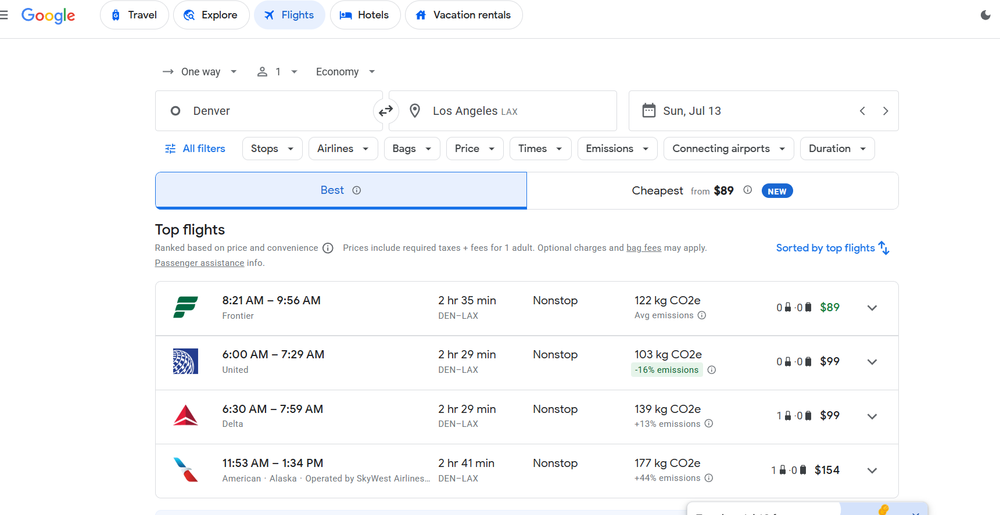Open the Airlines filter dropdown
The image size is (1000, 515).
pos(343,149)
